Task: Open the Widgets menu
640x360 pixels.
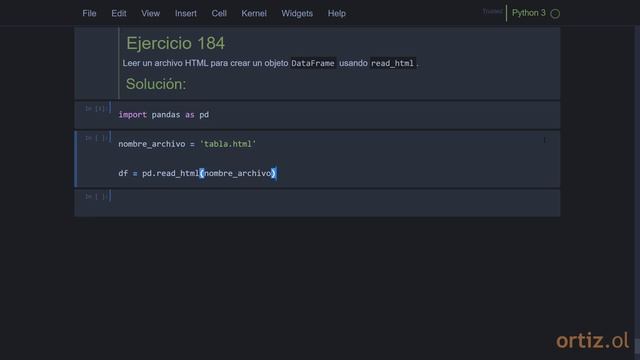Action: click(x=297, y=13)
